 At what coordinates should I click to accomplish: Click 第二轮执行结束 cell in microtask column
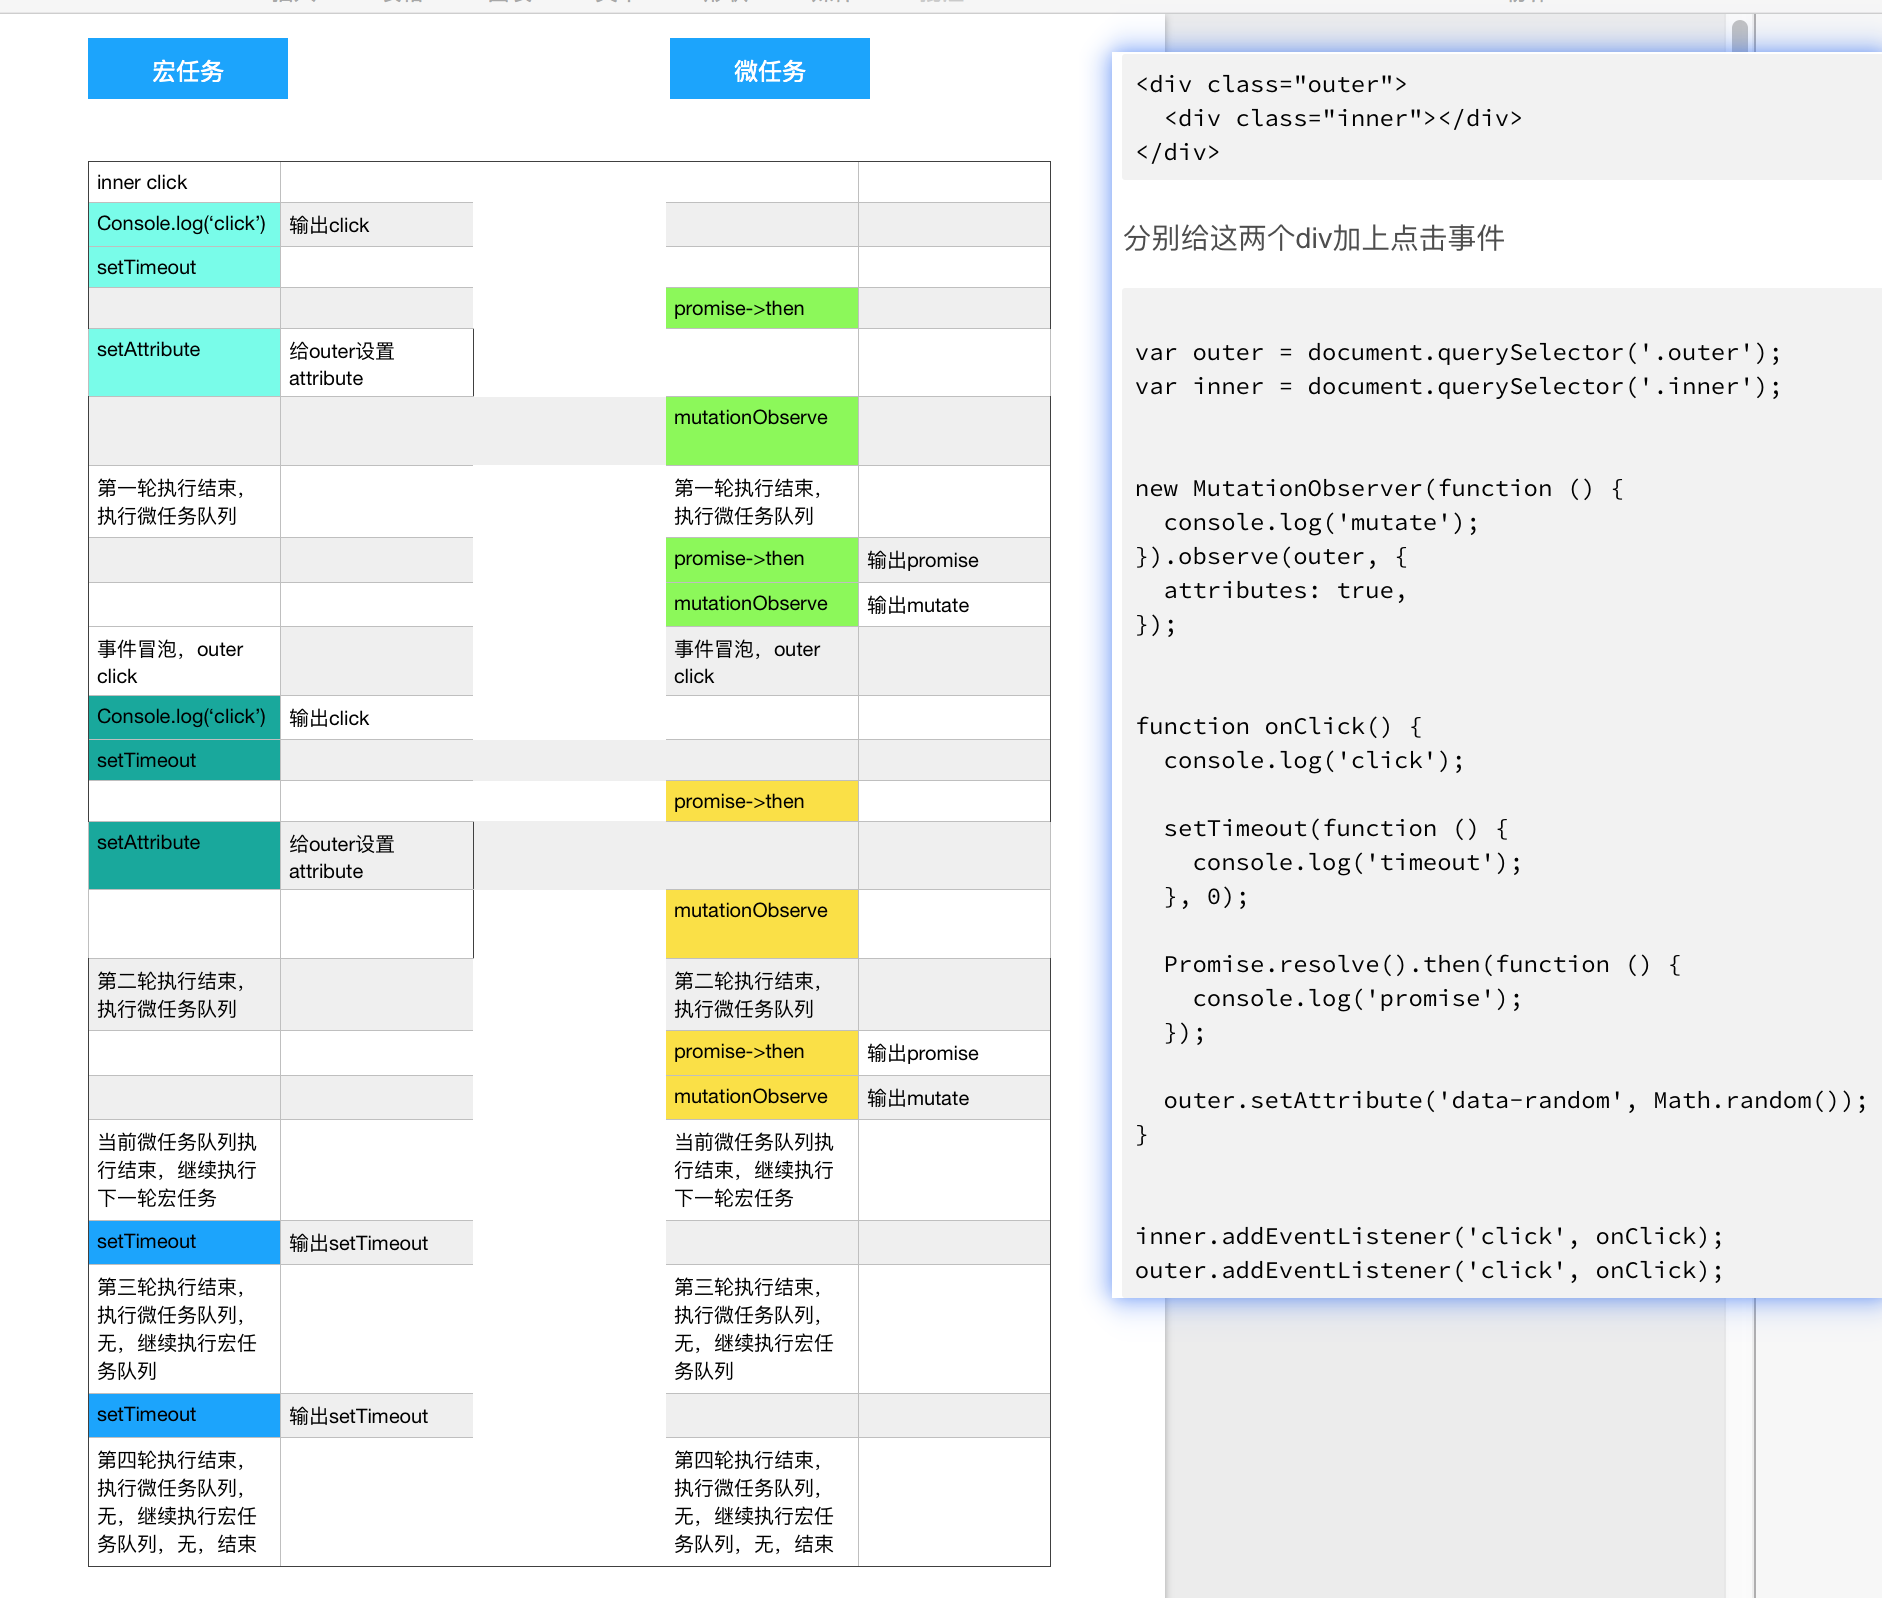(x=762, y=995)
